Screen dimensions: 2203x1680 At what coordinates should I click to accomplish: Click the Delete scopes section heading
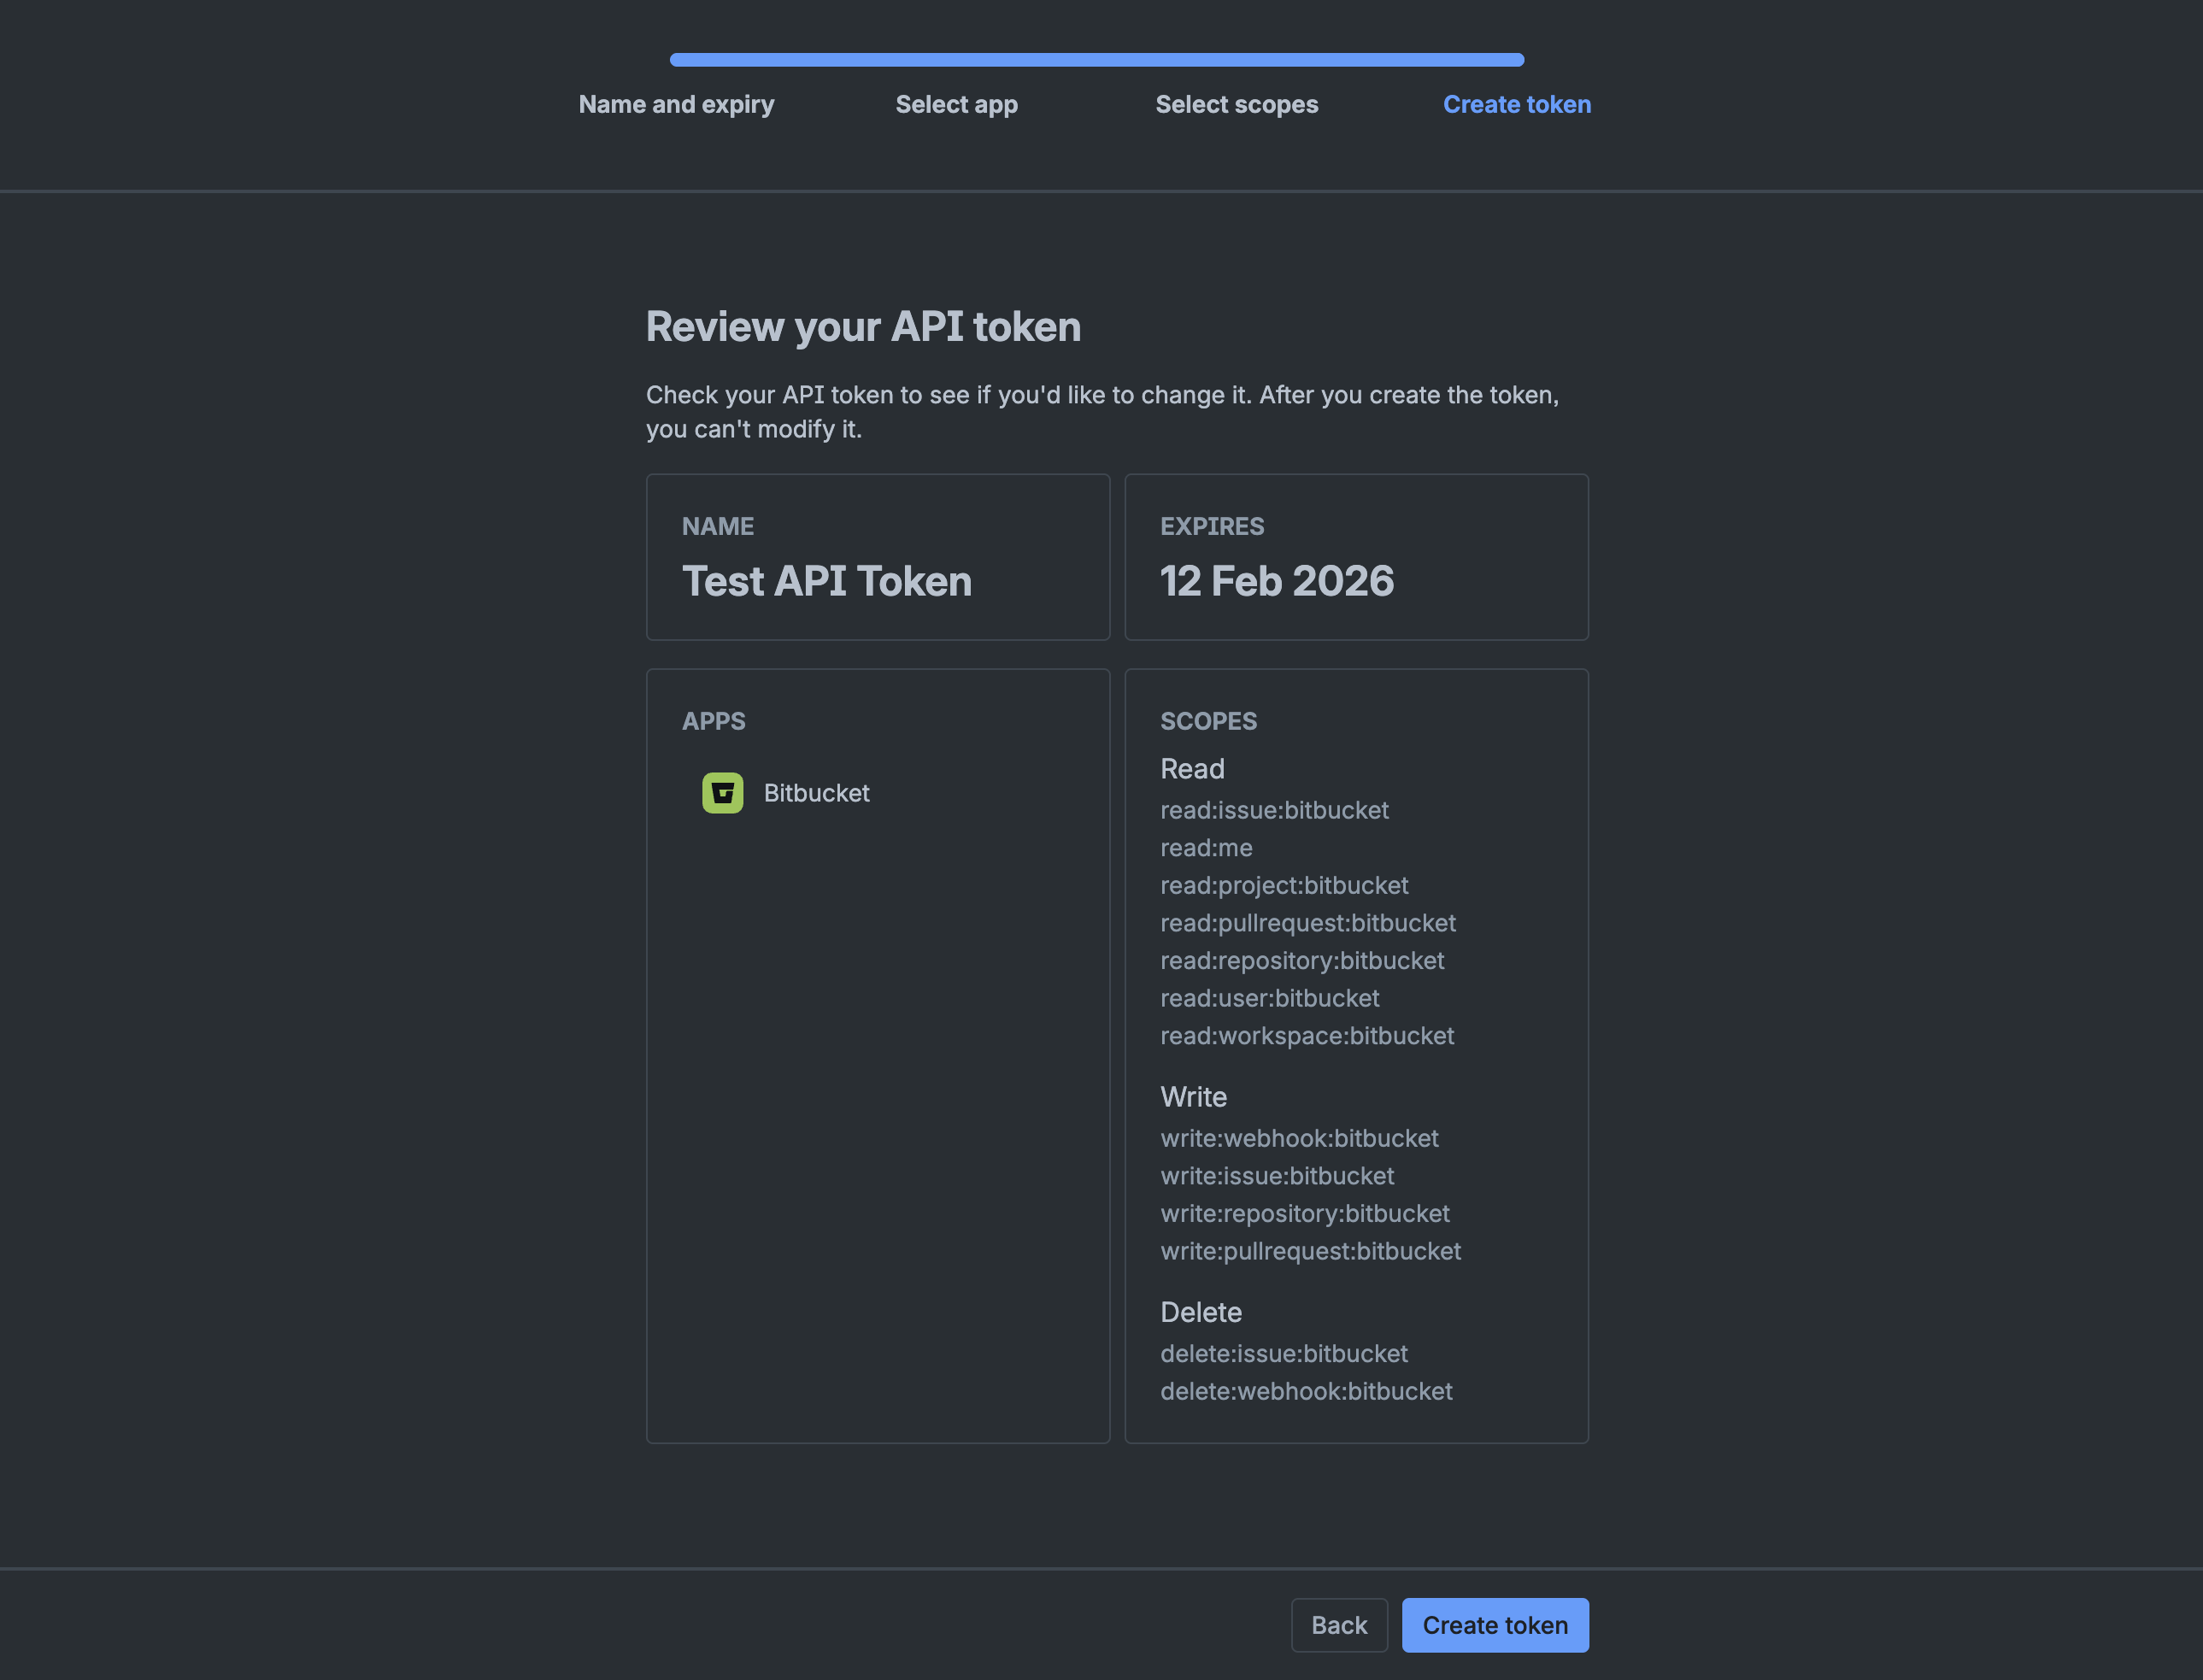(x=1201, y=1312)
